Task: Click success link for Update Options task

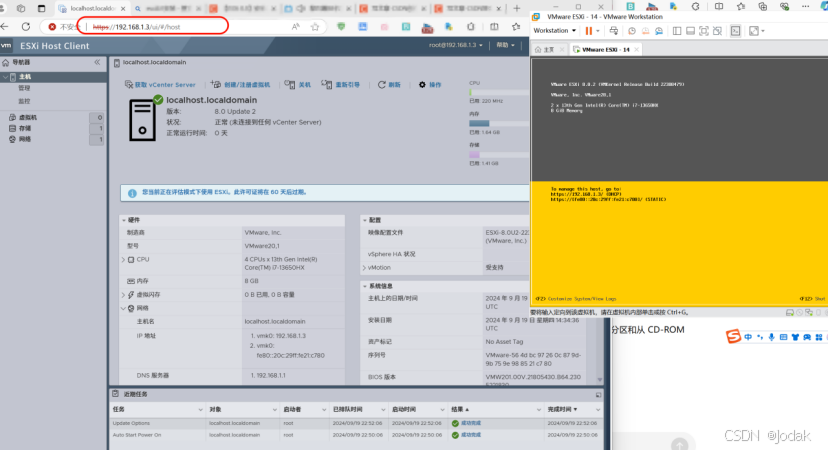Action: (x=471, y=424)
